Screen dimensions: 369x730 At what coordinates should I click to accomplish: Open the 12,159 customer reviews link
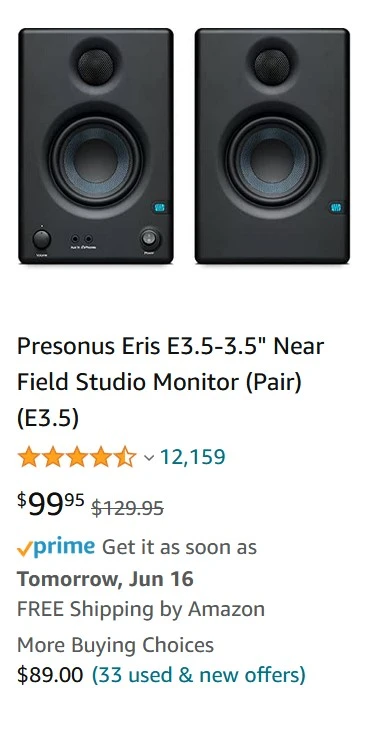[x=193, y=457]
